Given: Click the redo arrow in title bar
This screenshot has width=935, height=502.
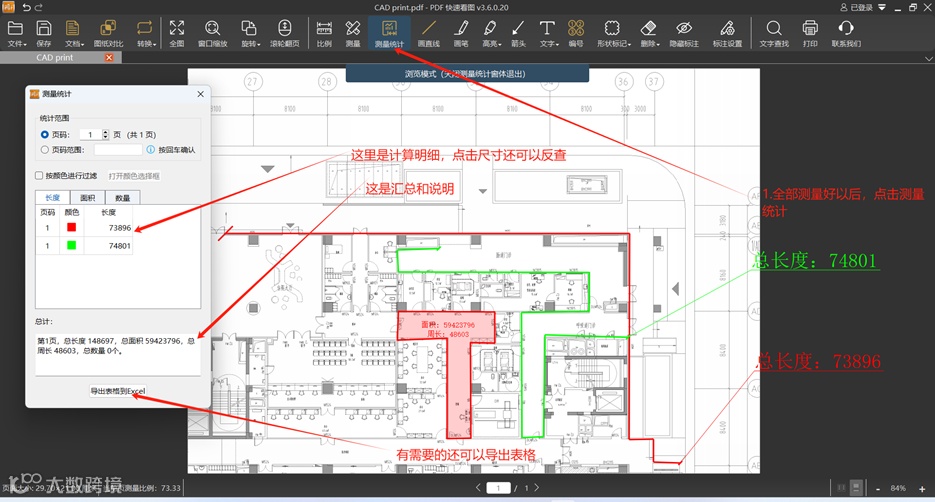Looking at the screenshot, I should click(39, 7).
